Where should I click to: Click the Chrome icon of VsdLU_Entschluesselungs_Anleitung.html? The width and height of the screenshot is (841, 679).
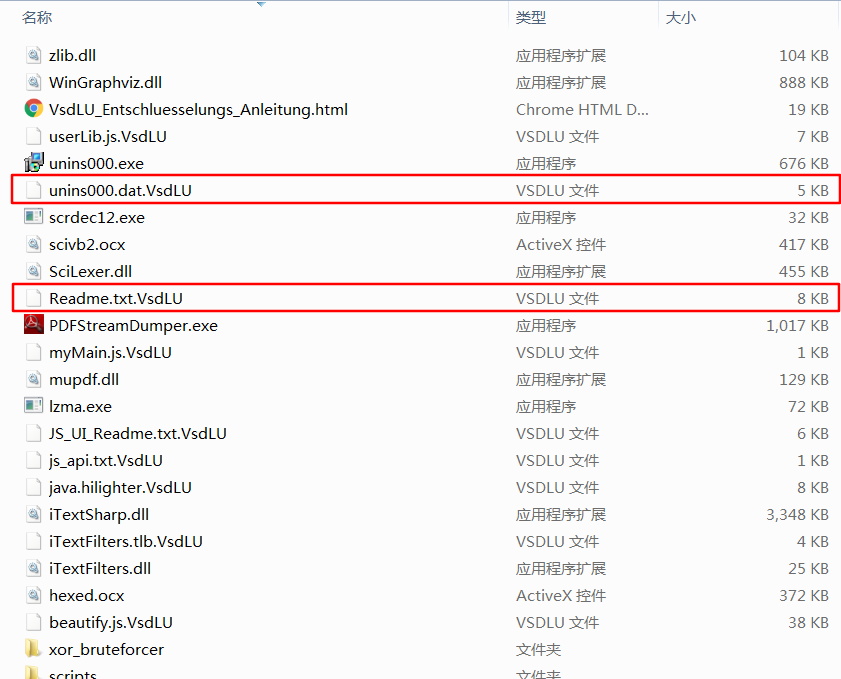(x=33, y=109)
